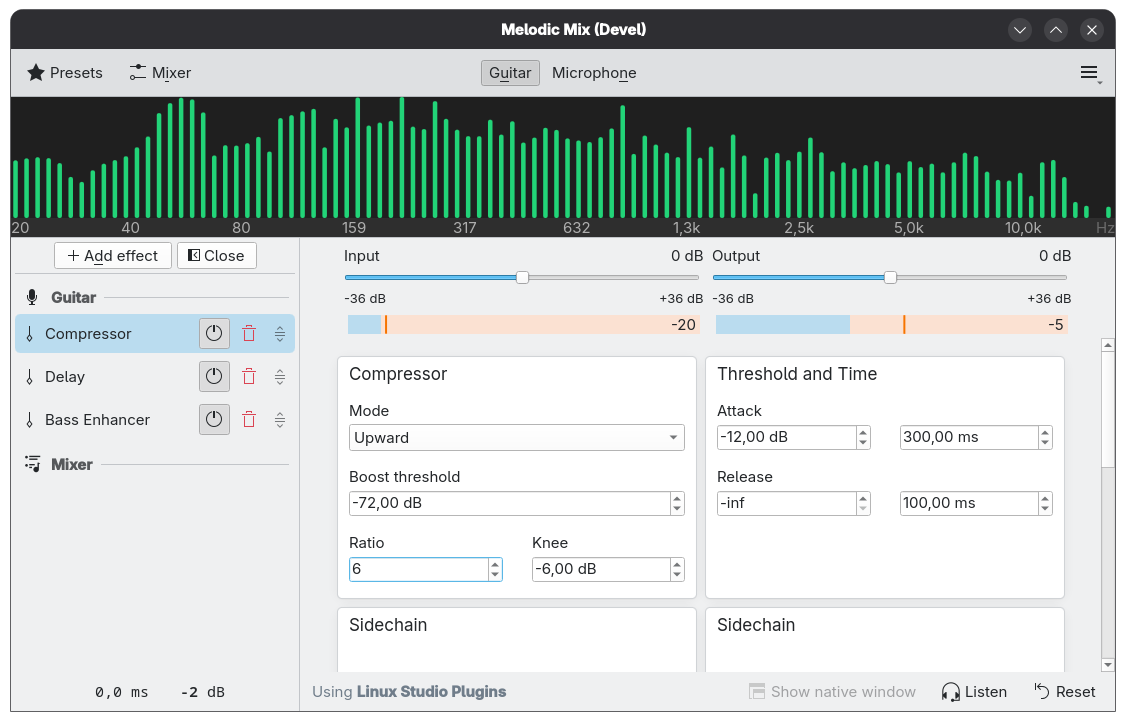The image size is (1126, 722).
Task: Select the Guitar tab
Action: pos(510,73)
